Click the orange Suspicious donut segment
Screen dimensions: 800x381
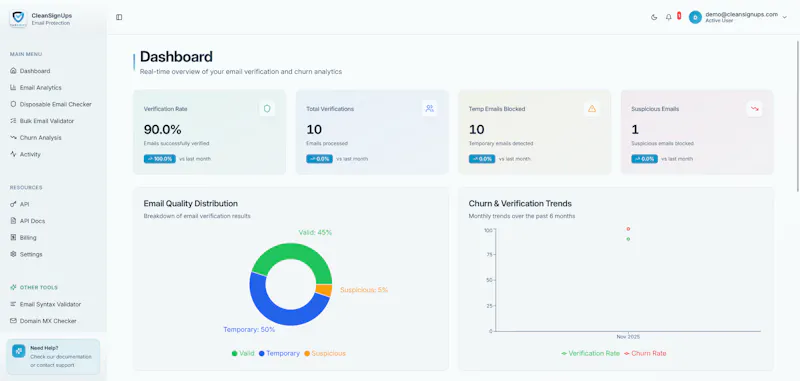(324, 290)
